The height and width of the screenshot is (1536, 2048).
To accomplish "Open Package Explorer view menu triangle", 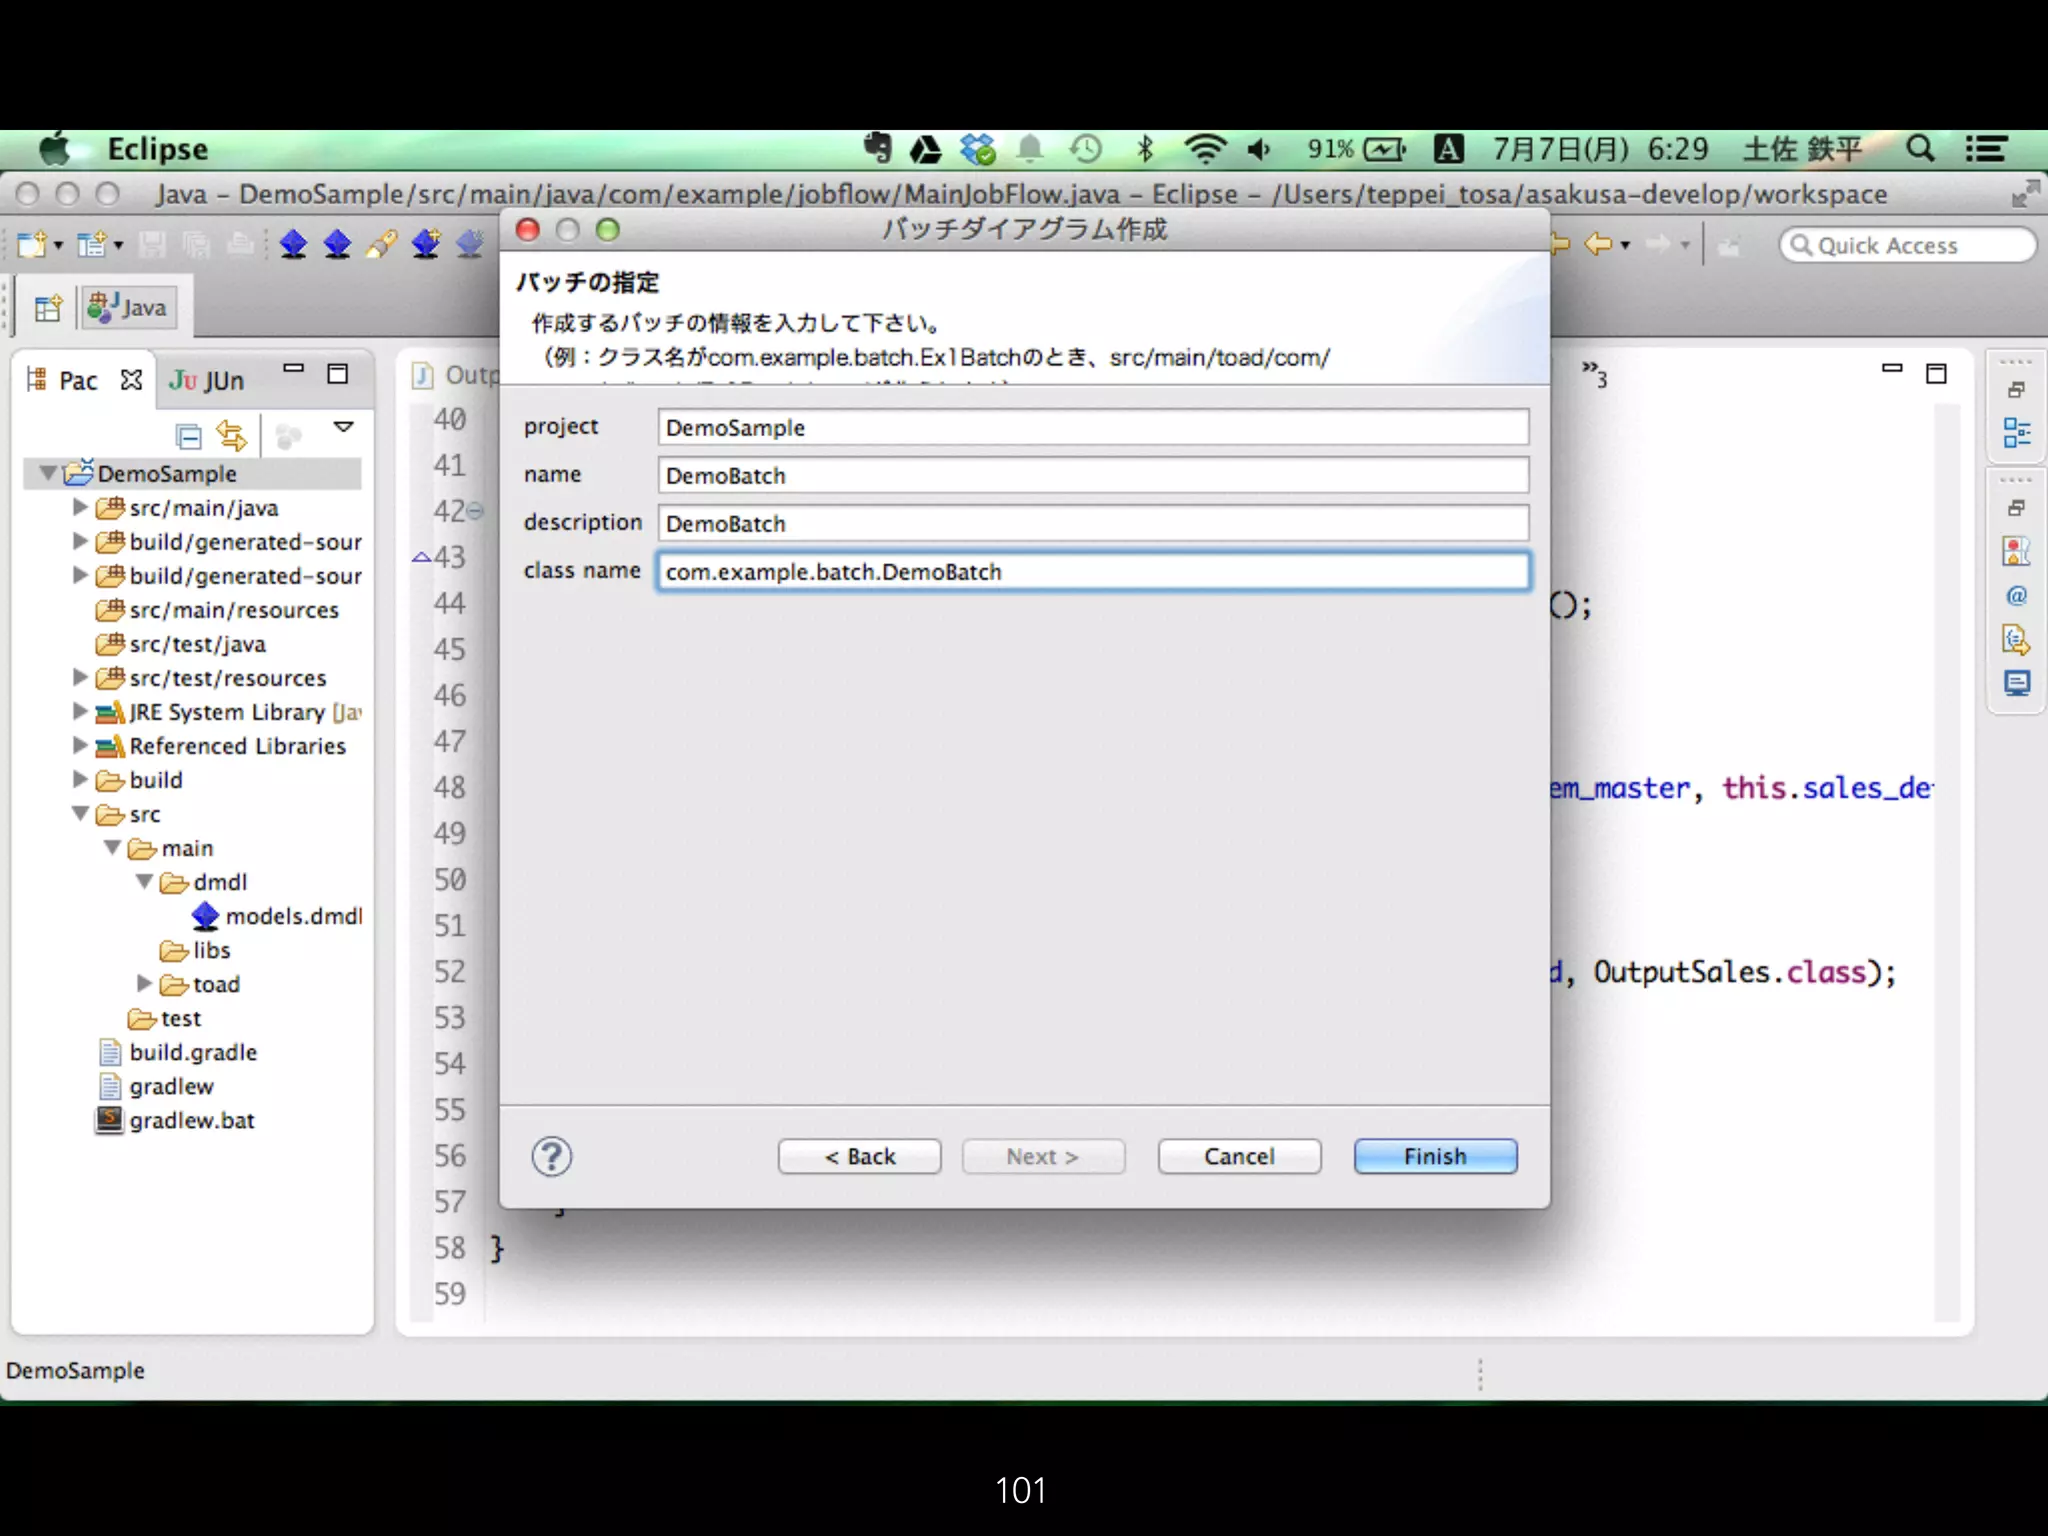I will click(343, 427).
